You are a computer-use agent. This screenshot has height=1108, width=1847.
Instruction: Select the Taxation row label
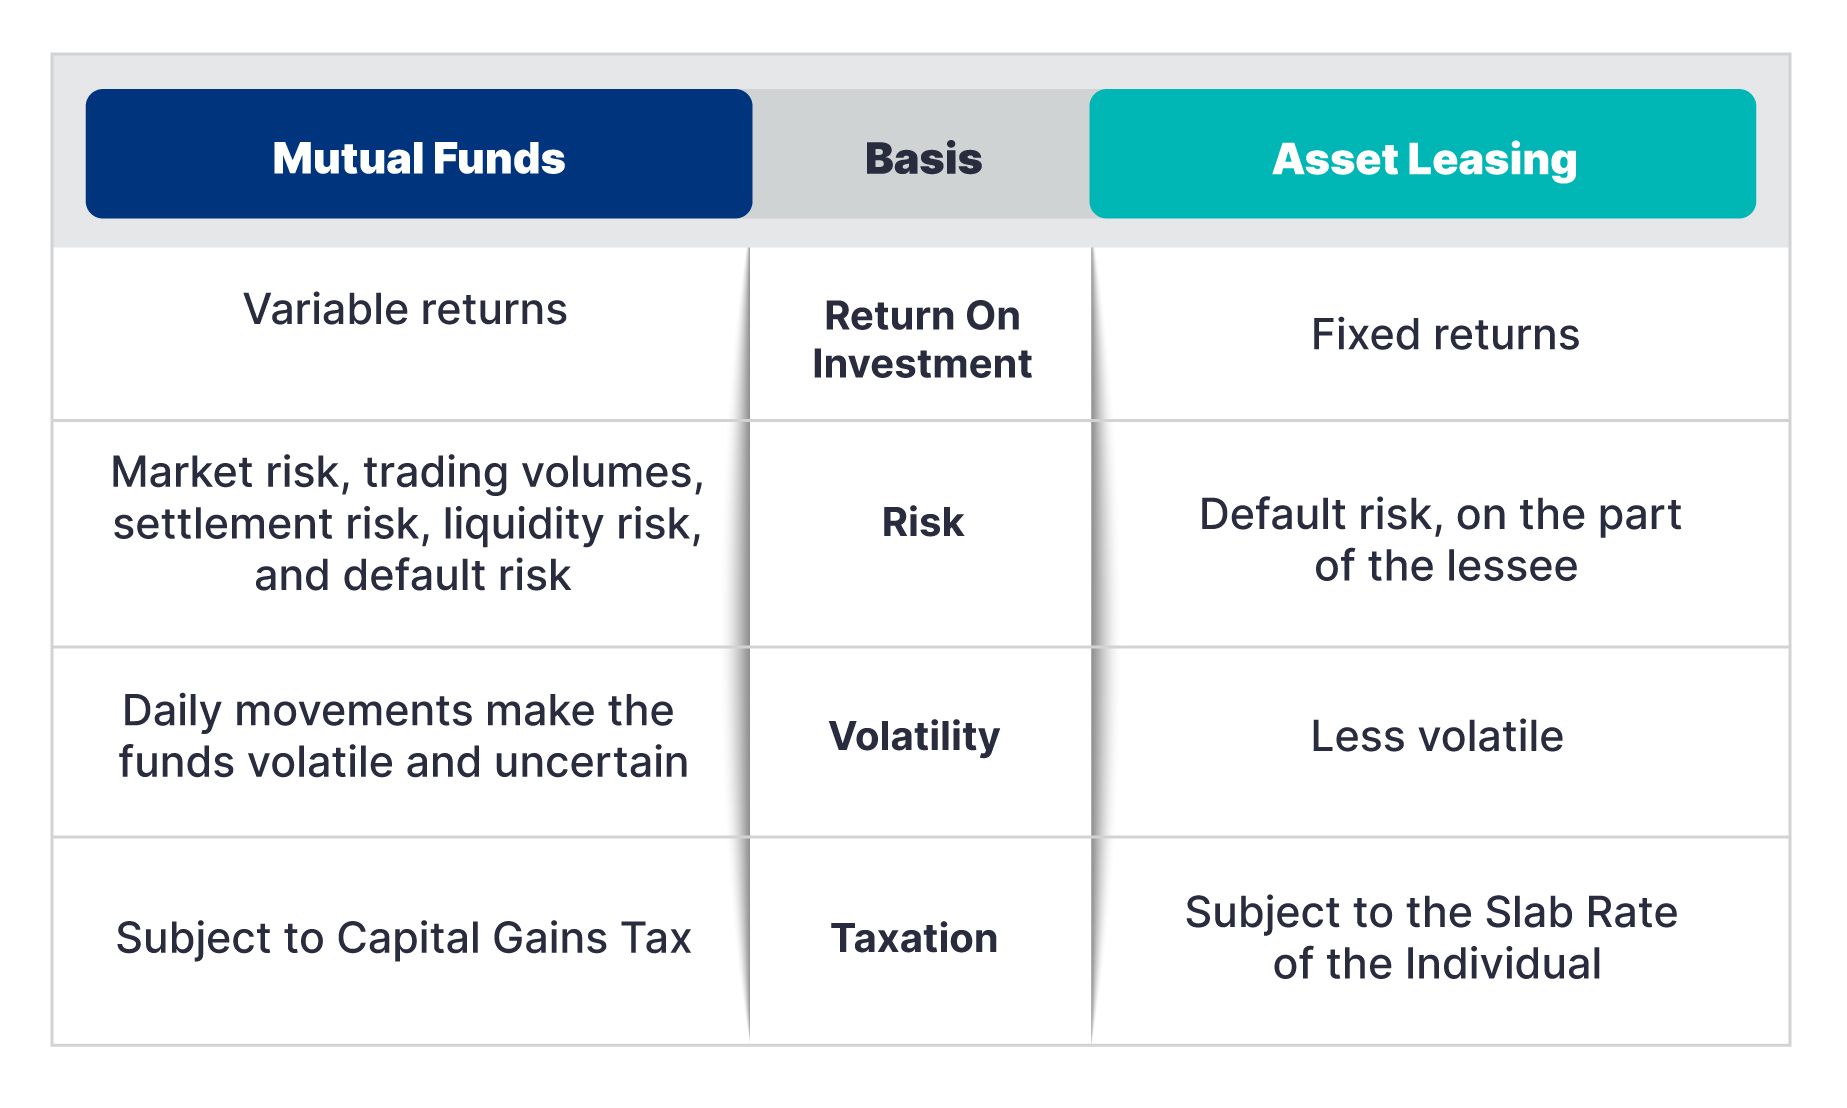point(914,938)
